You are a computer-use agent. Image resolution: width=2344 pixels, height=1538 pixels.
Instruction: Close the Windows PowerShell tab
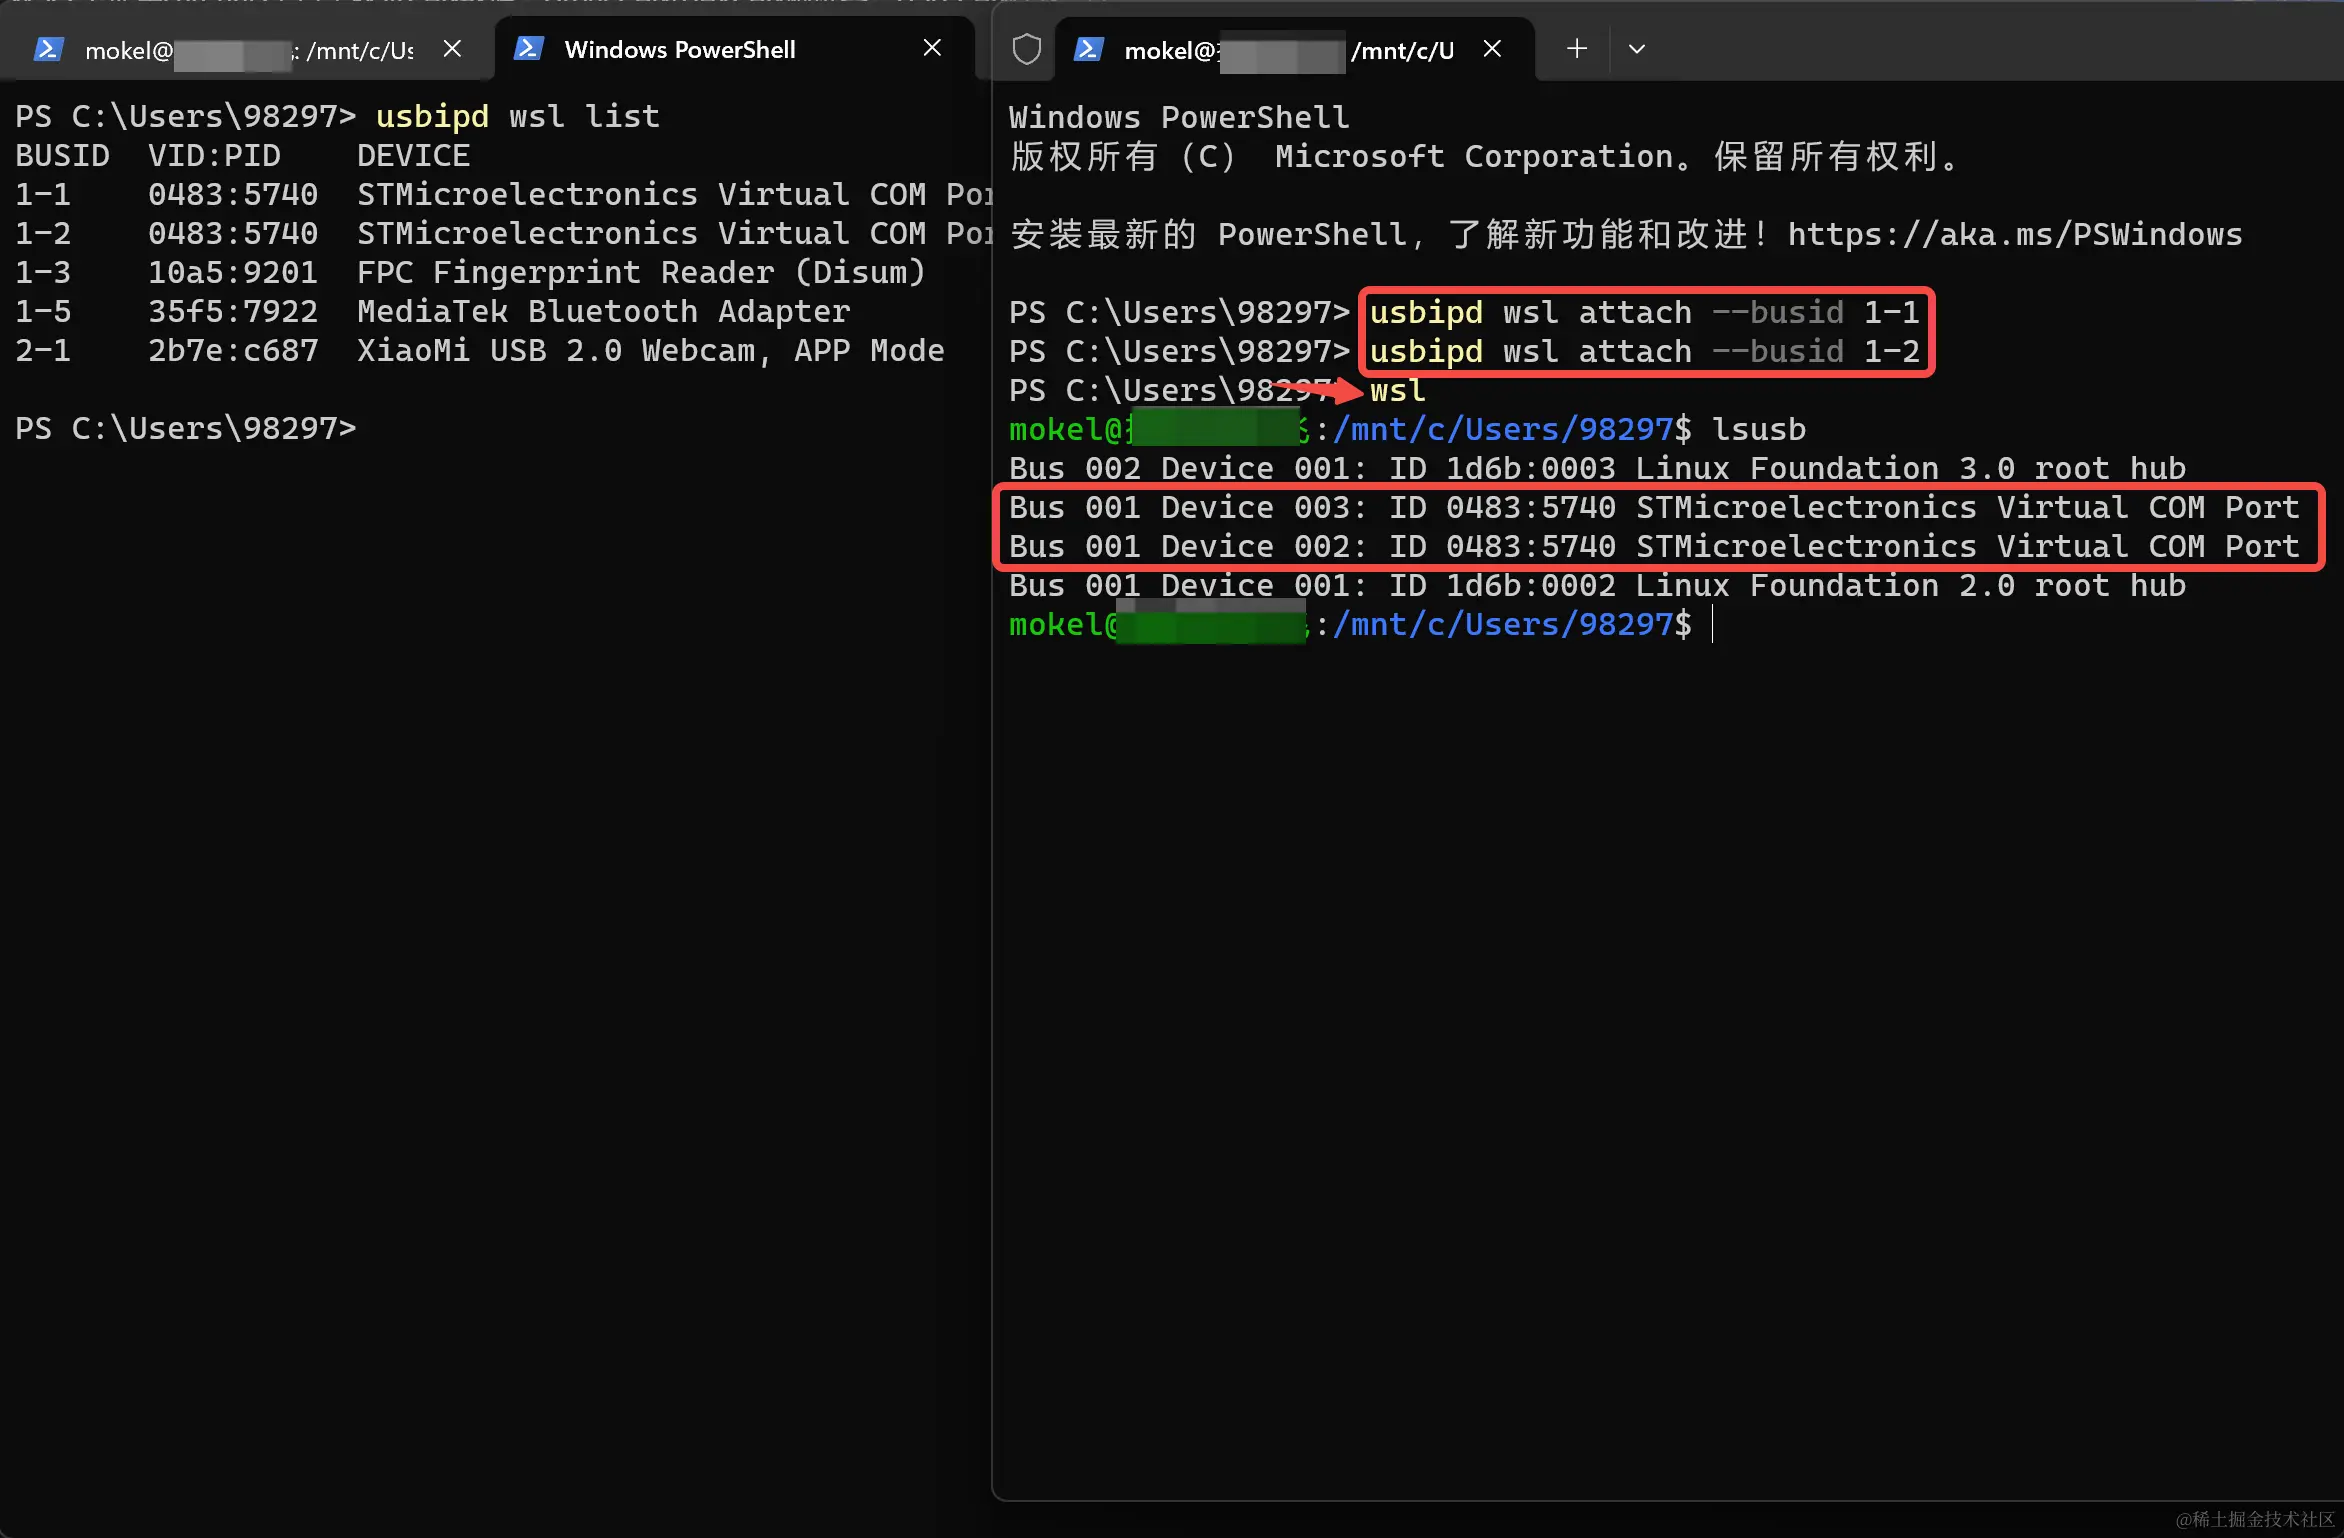(x=931, y=48)
